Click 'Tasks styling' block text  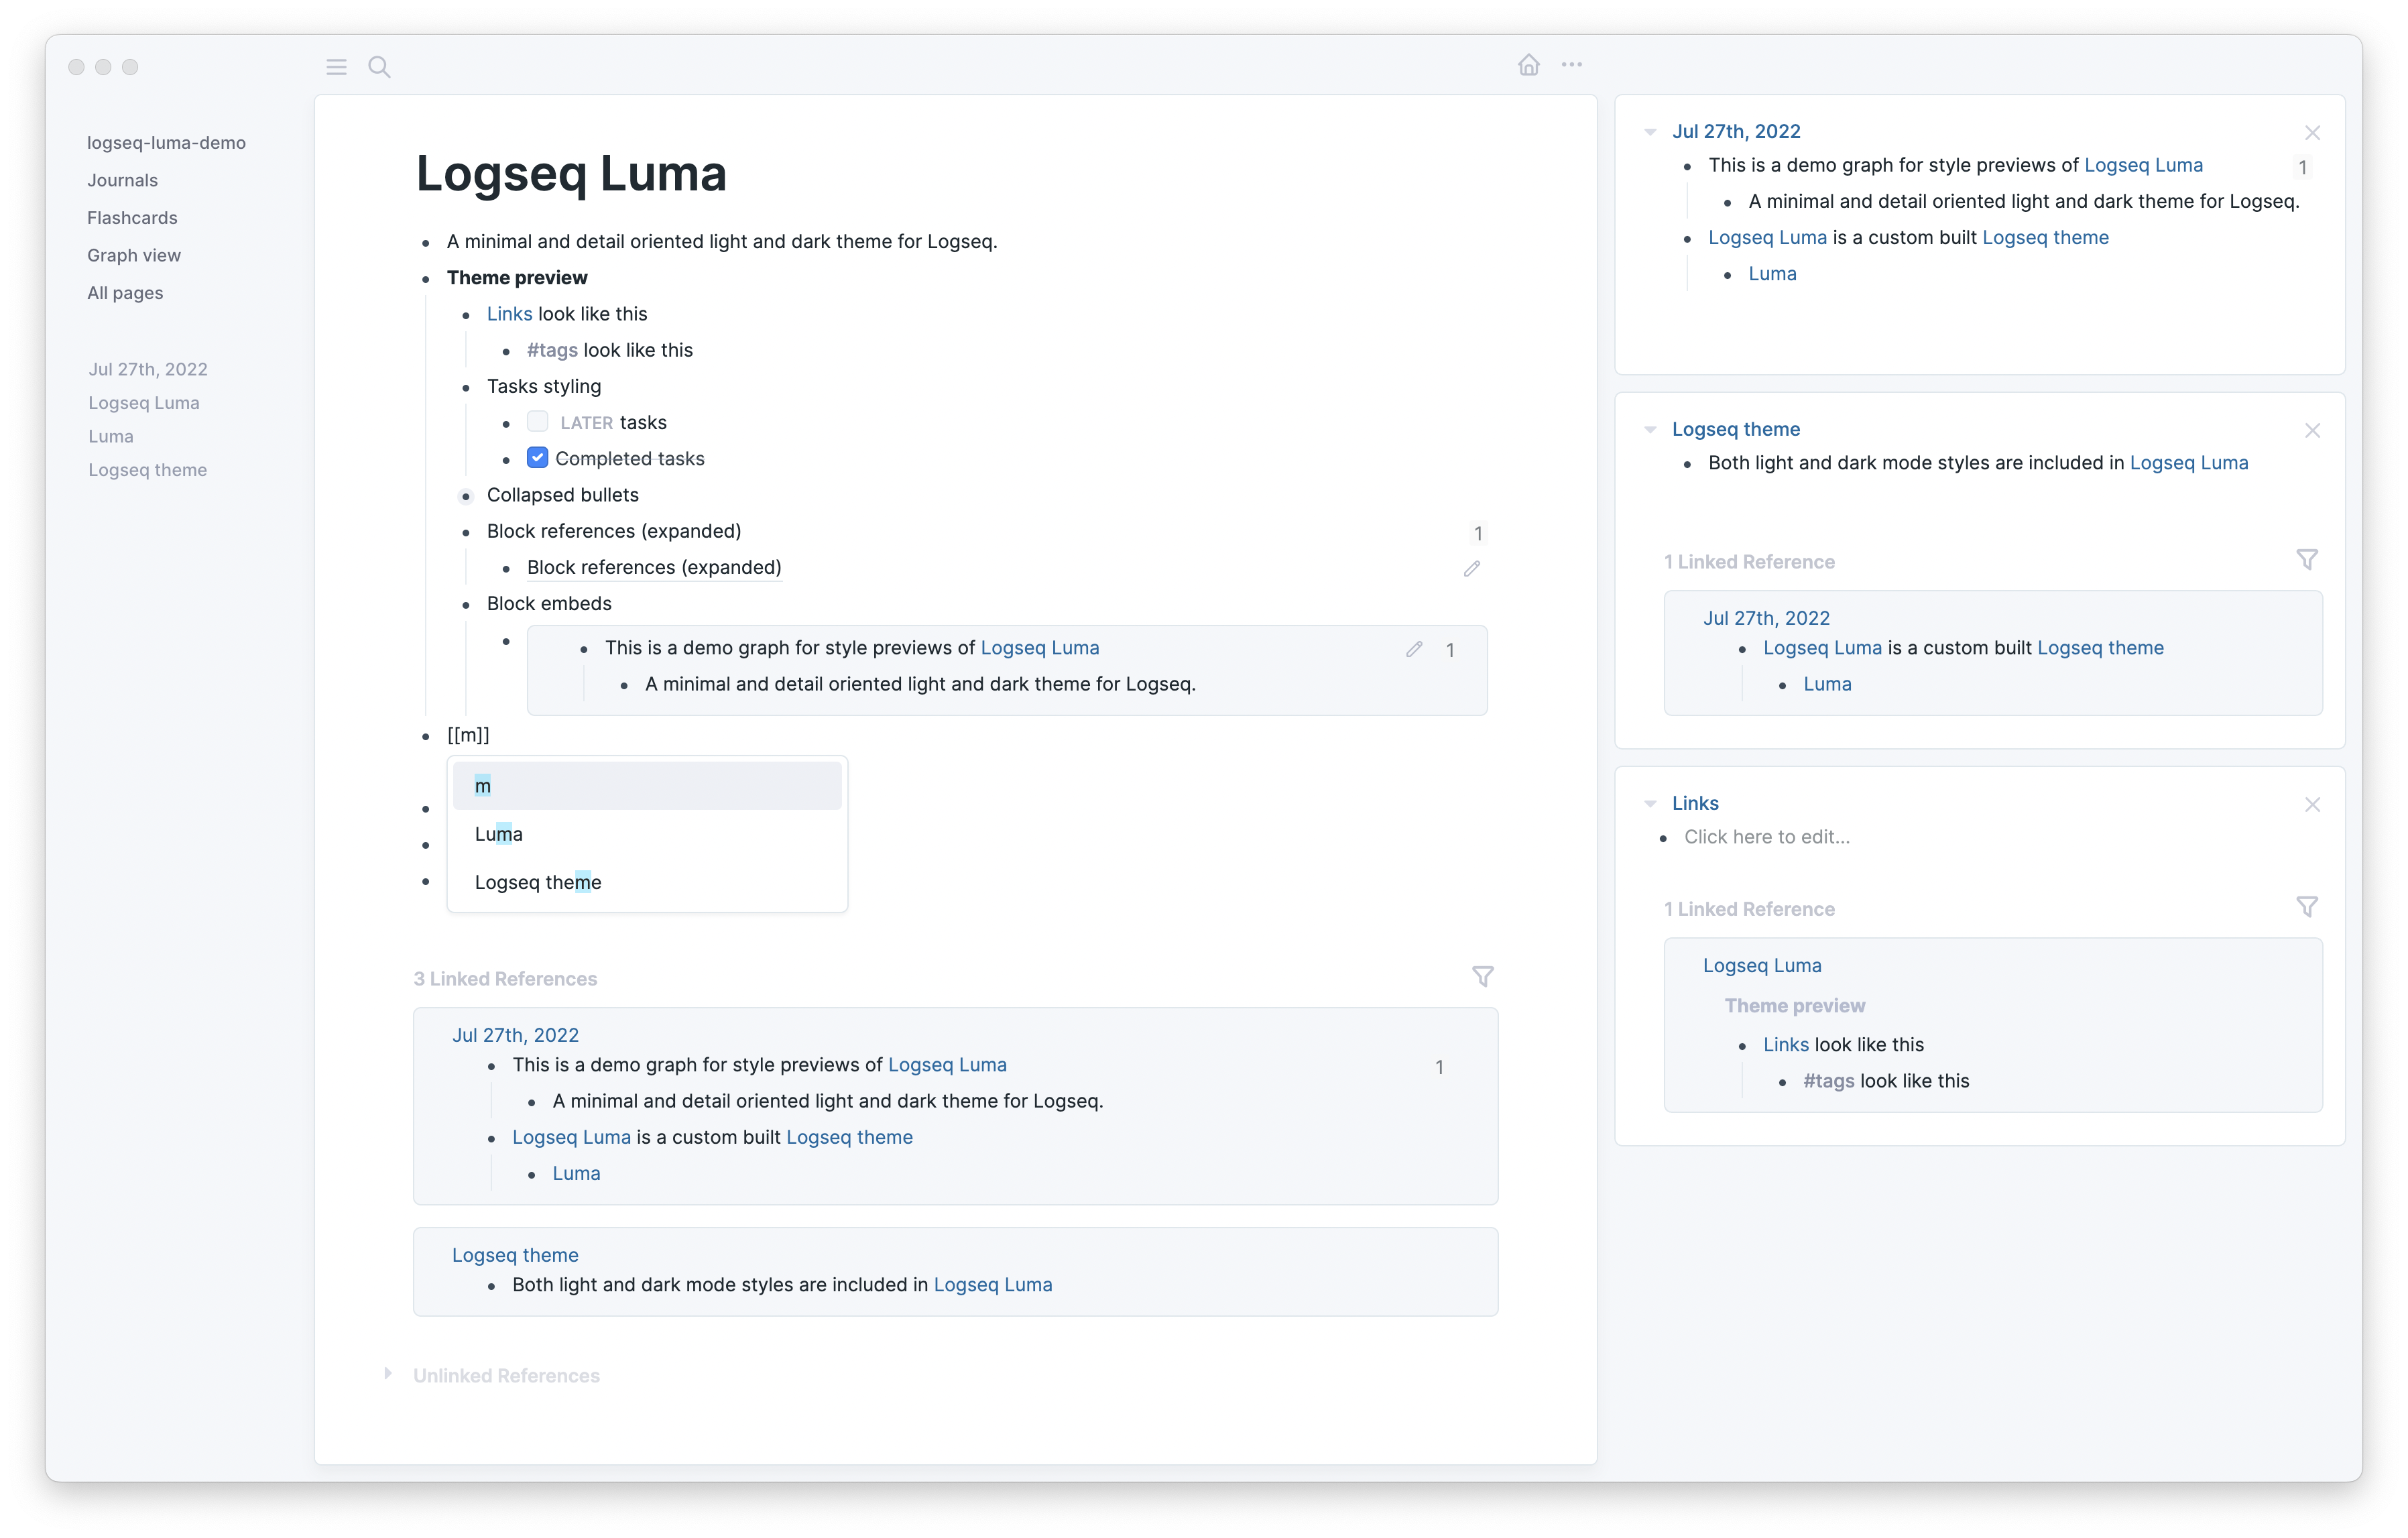coord(544,386)
